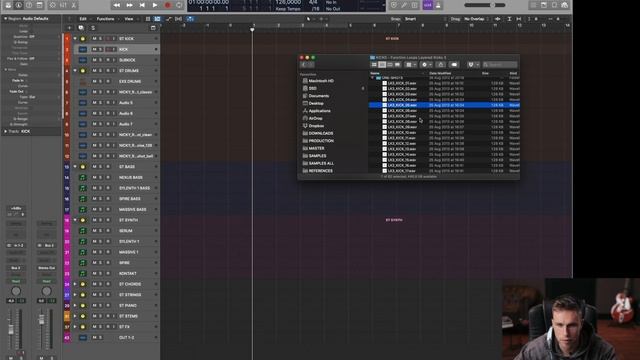640x360 pixels.
Task: Collapse the ST KICK track stack
Action: point(75,38)
